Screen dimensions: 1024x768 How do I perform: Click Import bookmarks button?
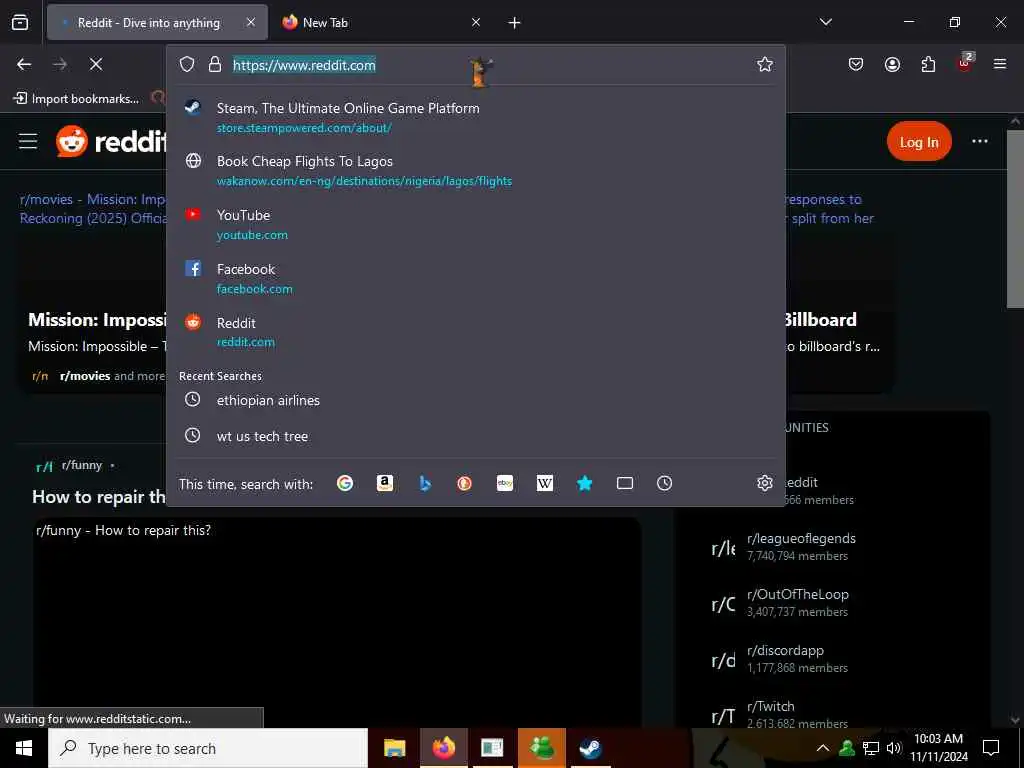click(x=76, y=99)
